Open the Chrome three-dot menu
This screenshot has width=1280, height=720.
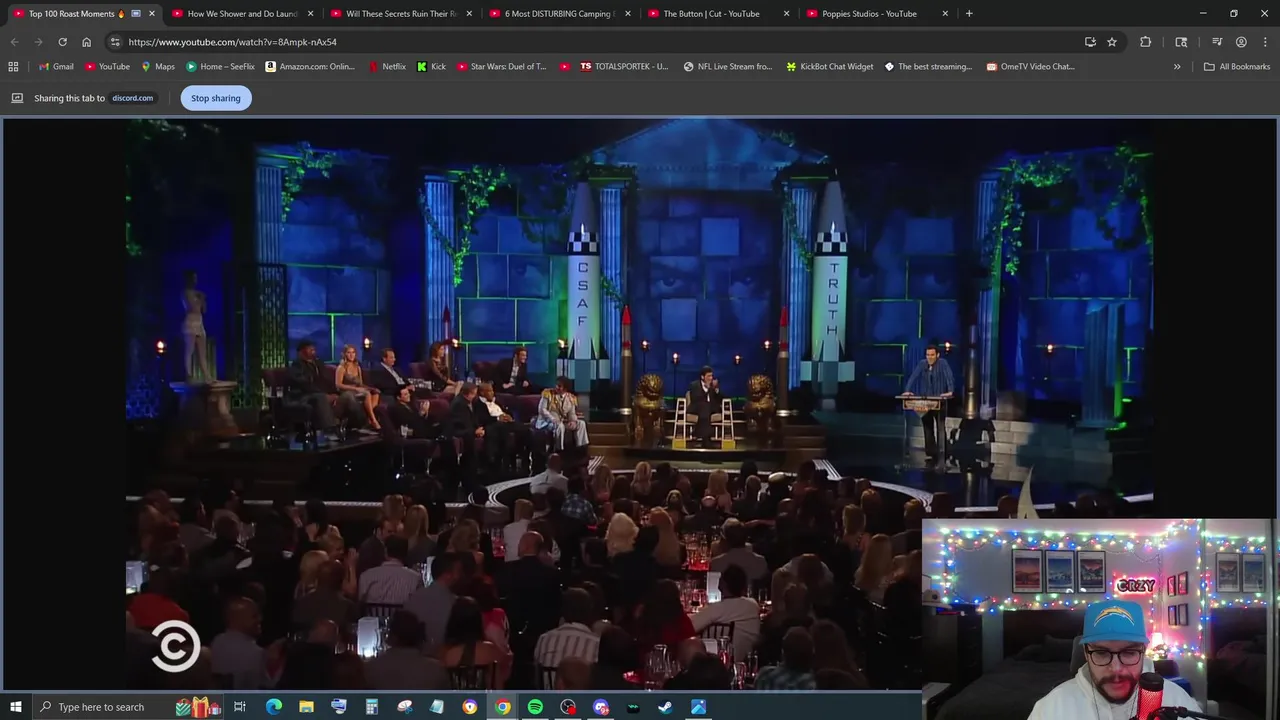click(x=1265, y=42)
